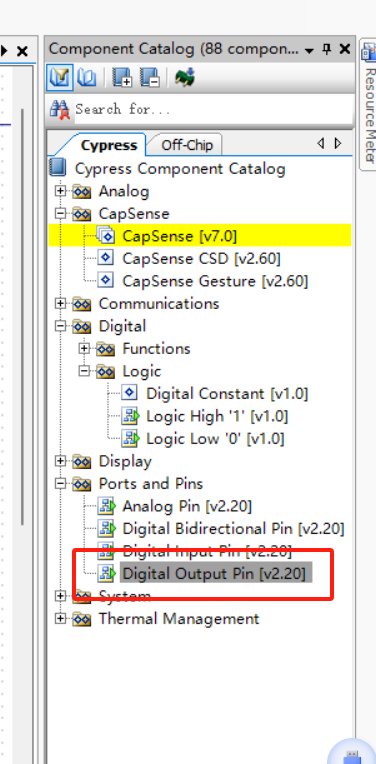Screen dimensions: 376x764
Task: Click the right tab scroll arrow
Action: 338,143
